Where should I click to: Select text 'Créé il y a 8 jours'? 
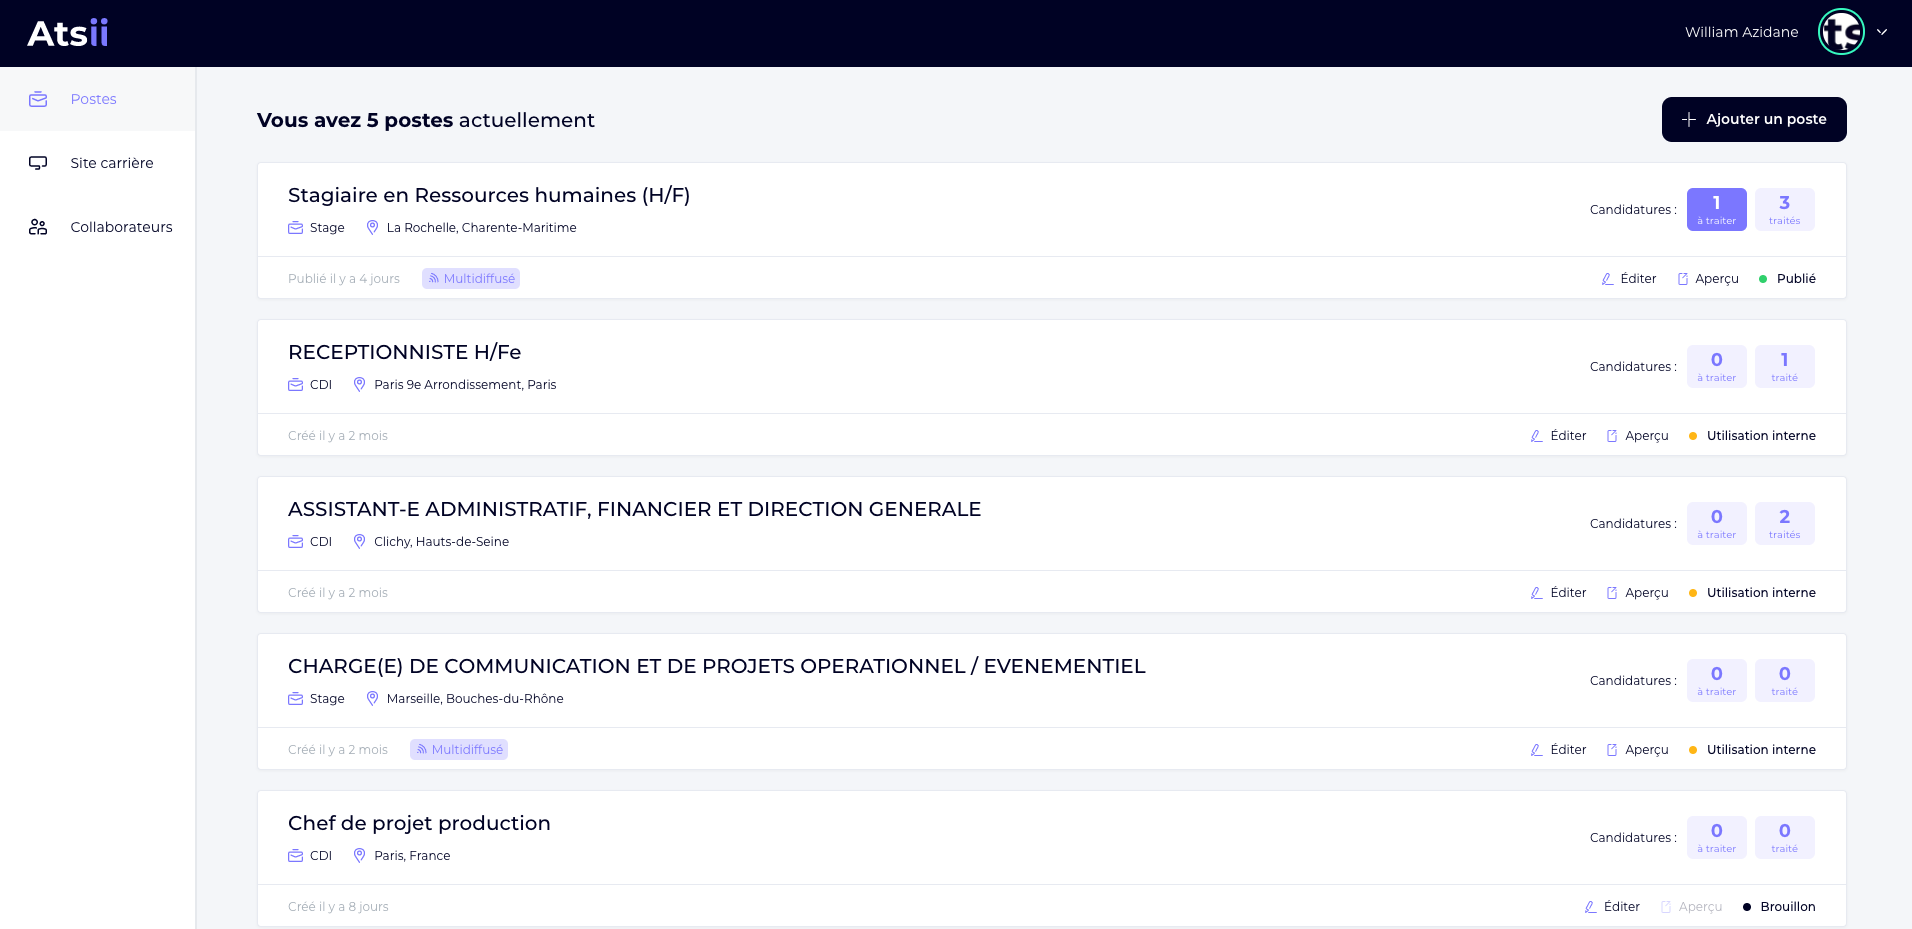tap(338, 907)
